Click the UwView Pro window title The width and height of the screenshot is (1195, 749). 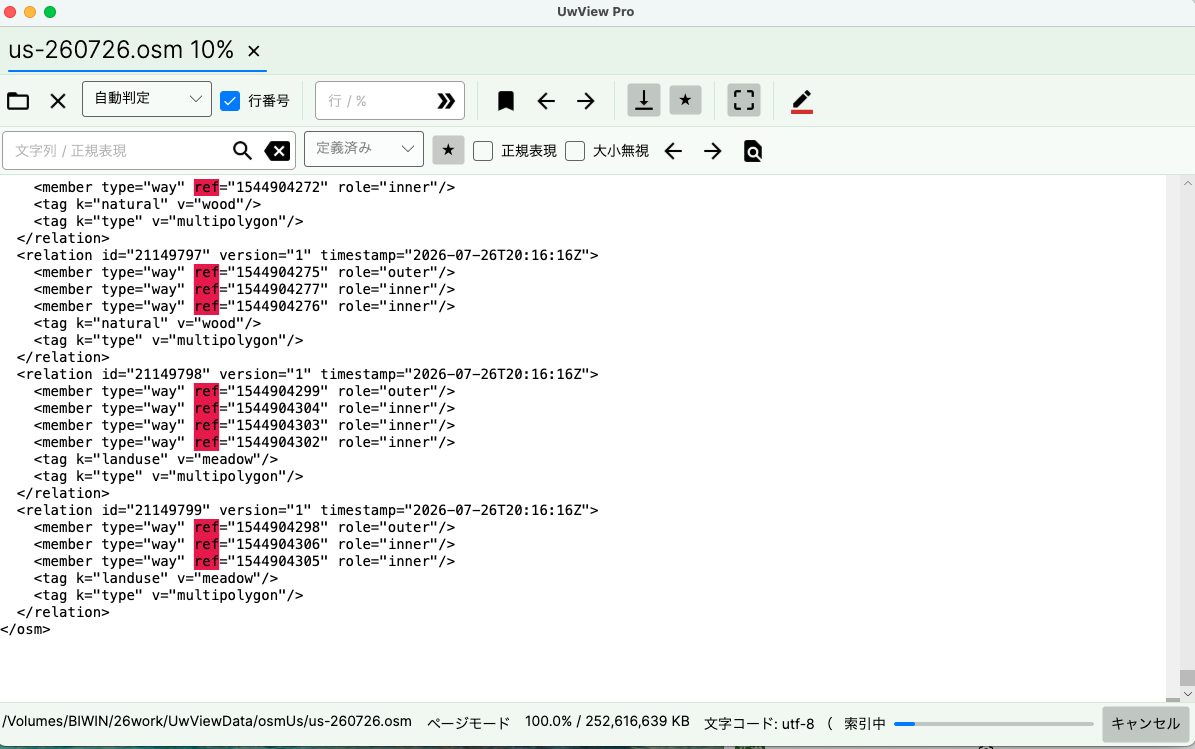point(595,11)
